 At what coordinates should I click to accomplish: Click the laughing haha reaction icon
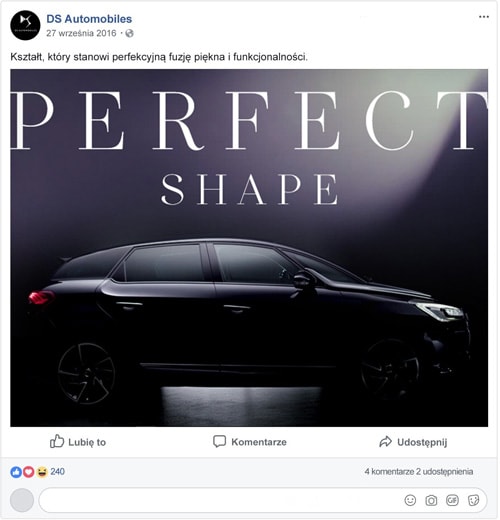coord(42,472)
